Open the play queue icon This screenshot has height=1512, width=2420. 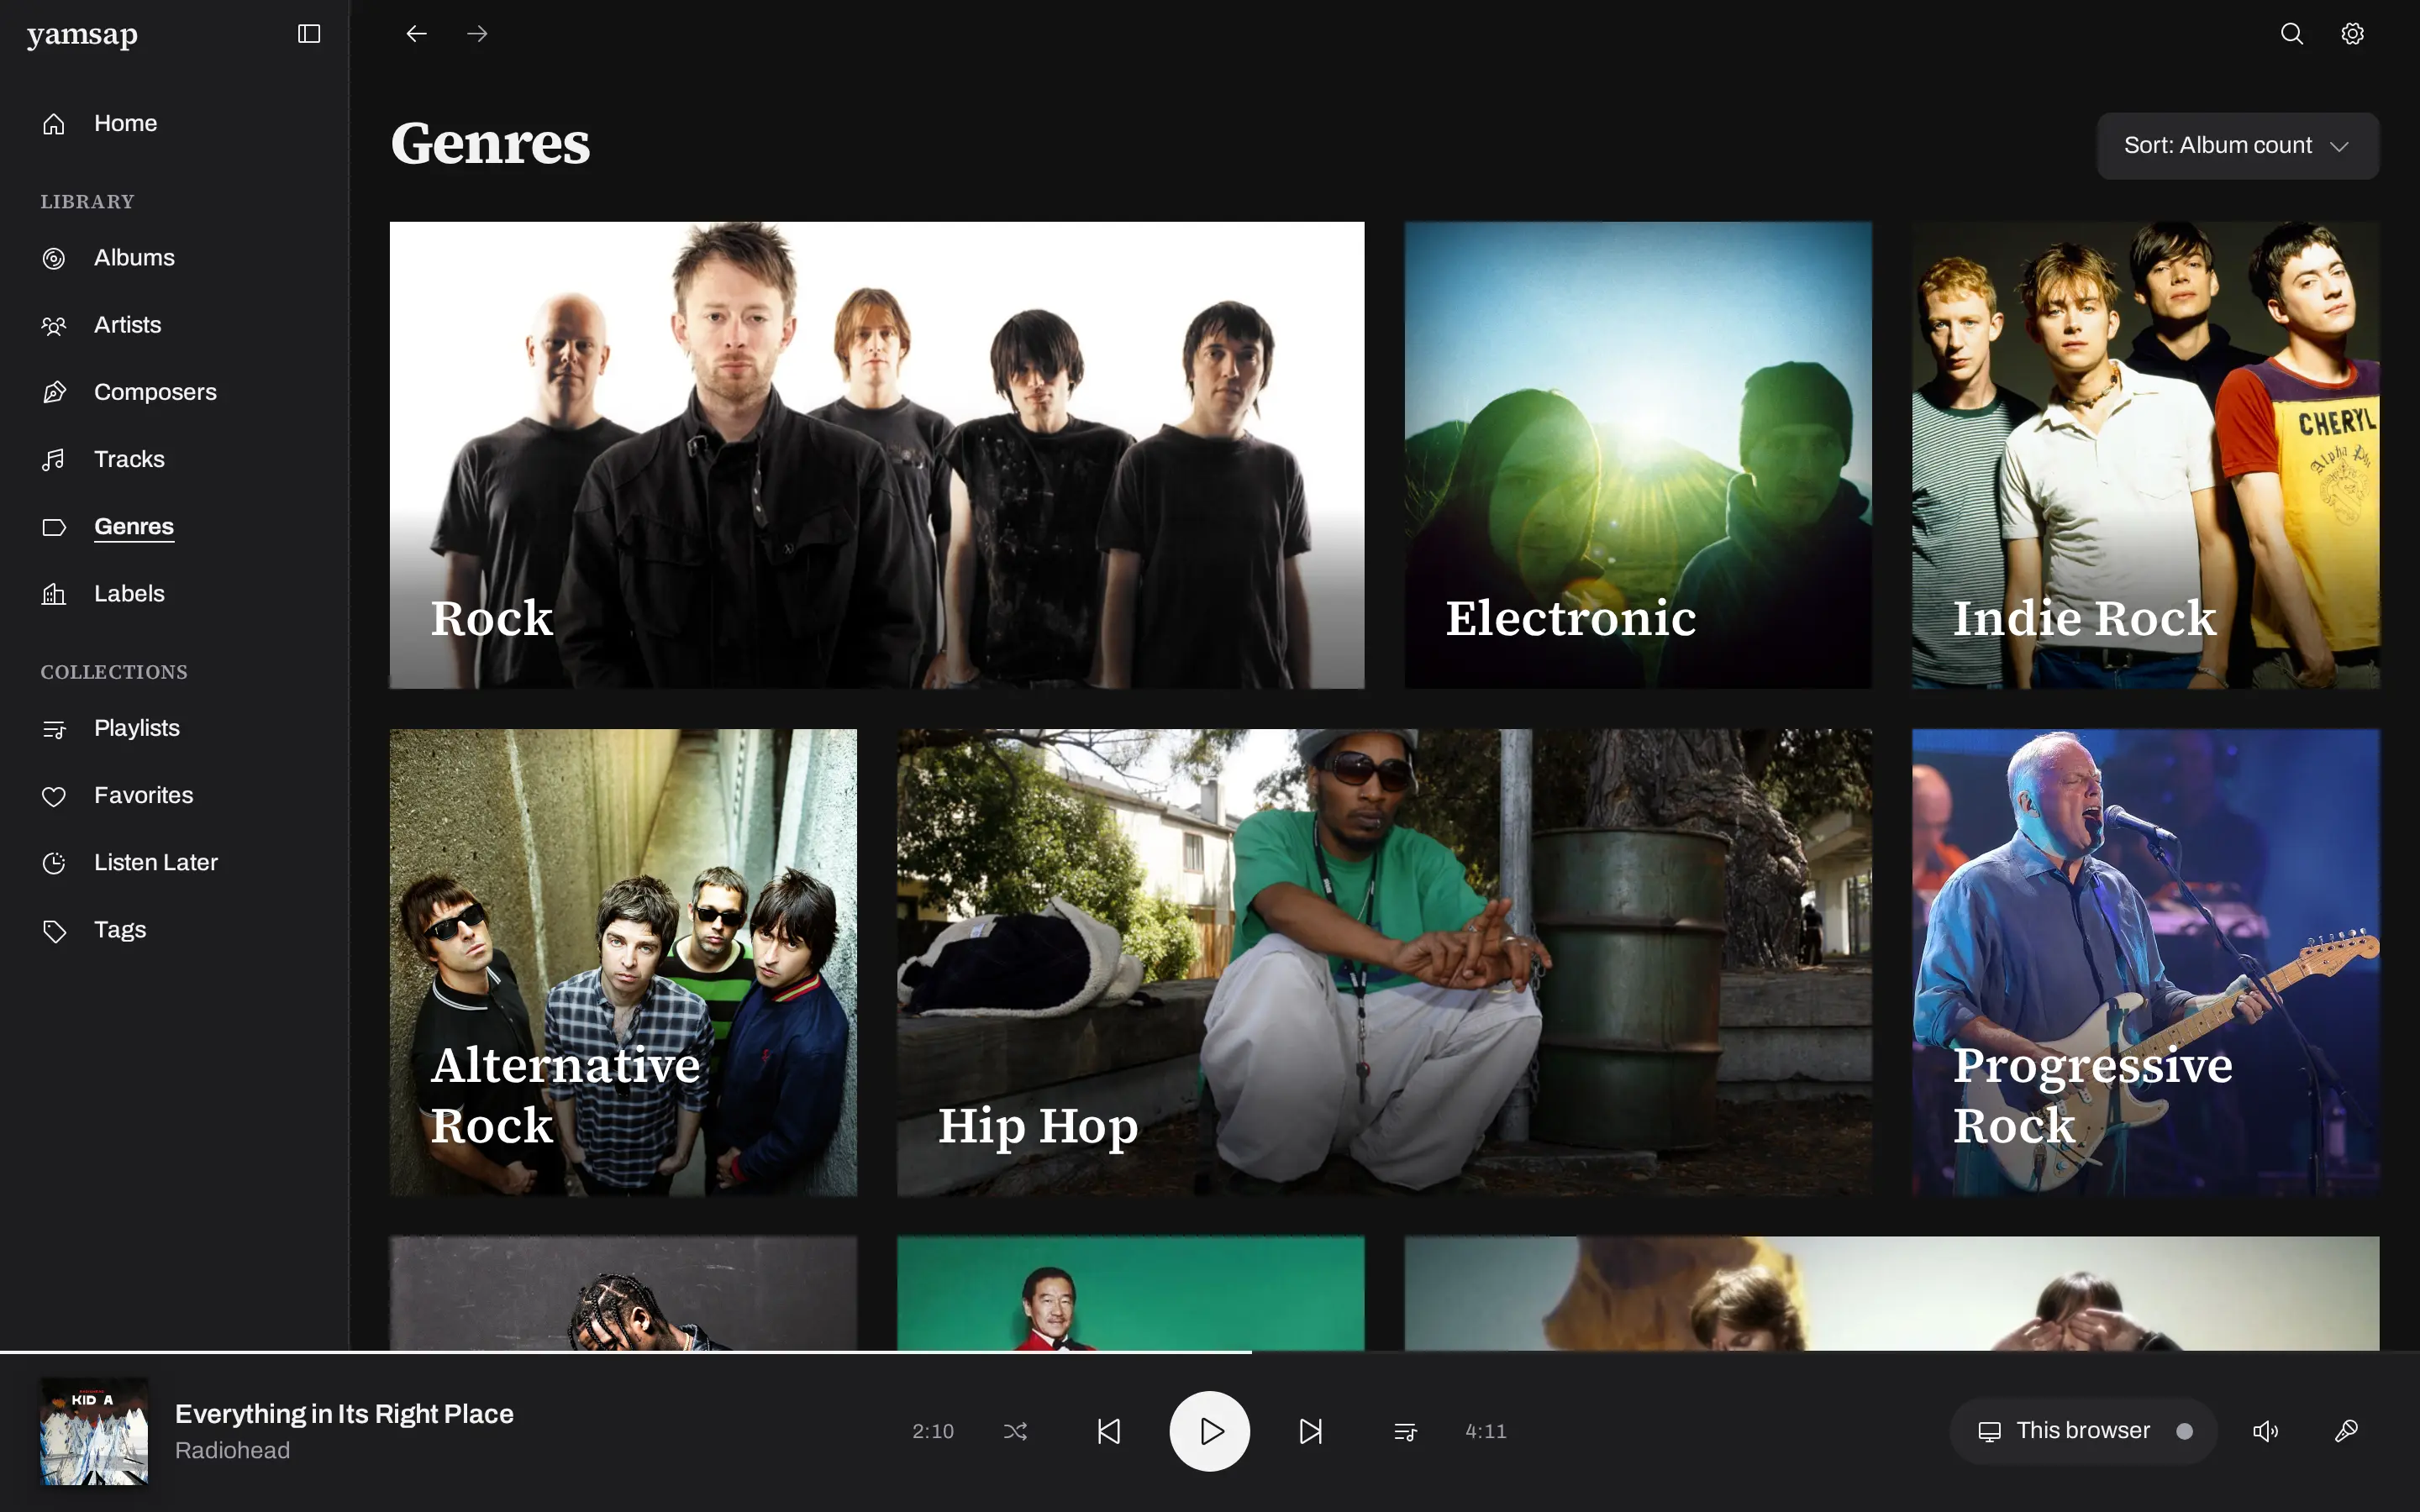point(1405,1431)
